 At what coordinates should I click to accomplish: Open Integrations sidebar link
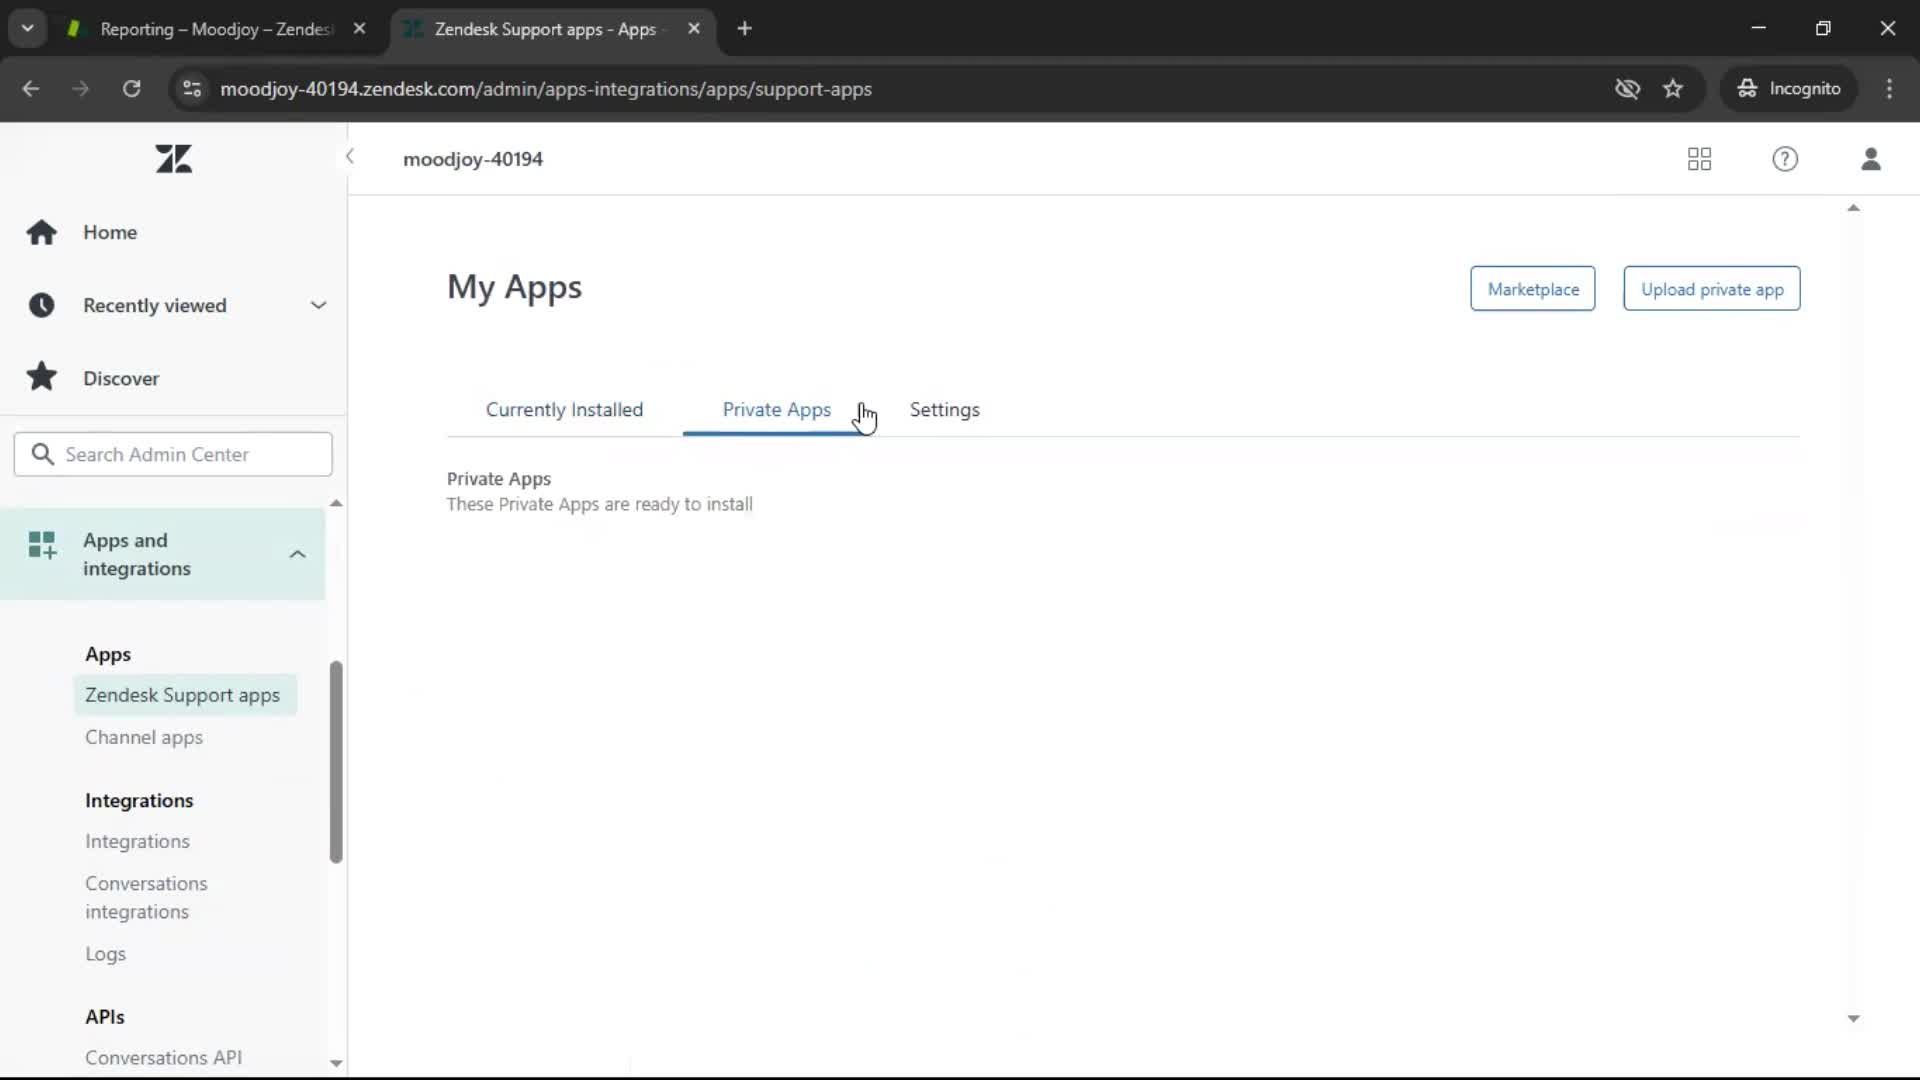coord(137,842)
